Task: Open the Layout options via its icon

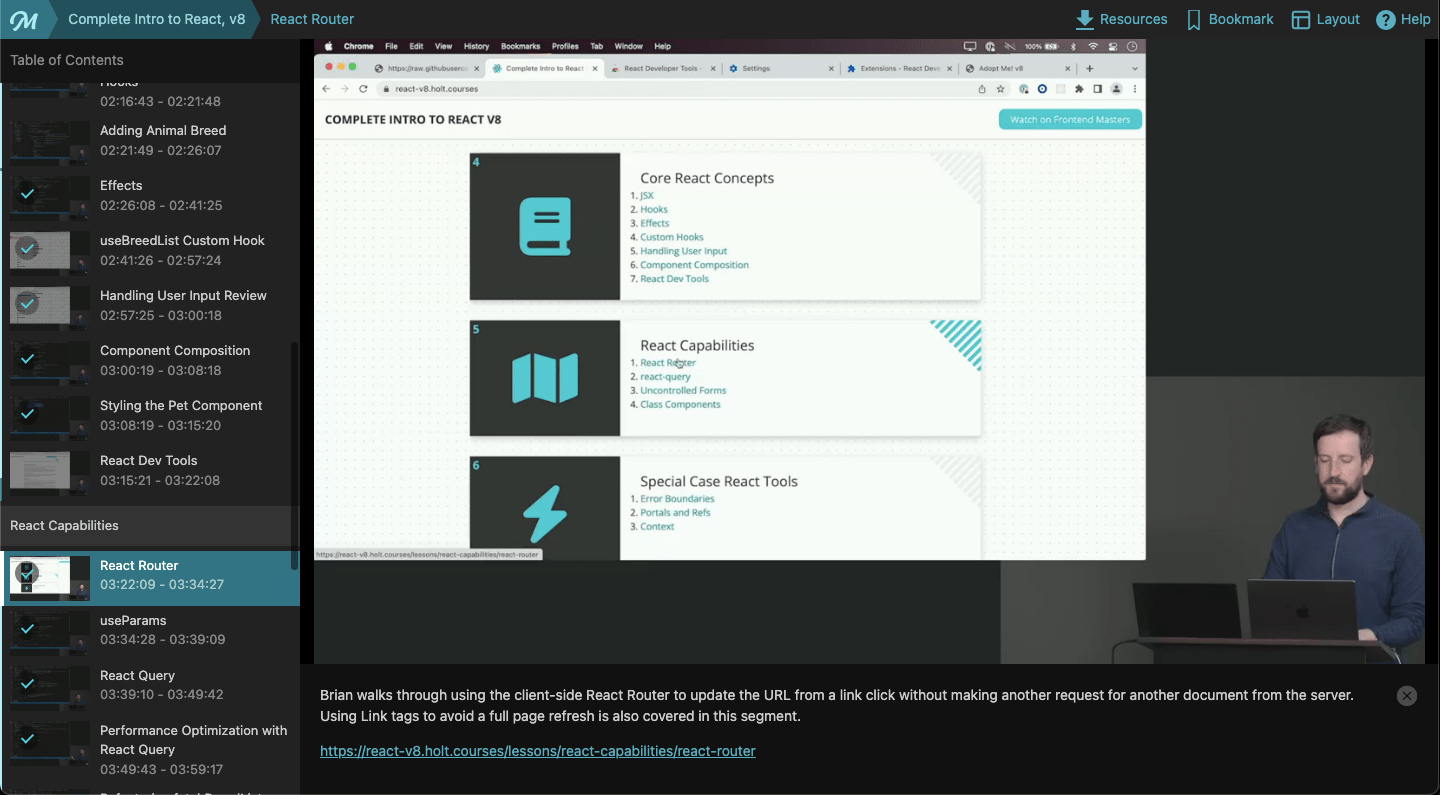Action: tap(1301, 19)
